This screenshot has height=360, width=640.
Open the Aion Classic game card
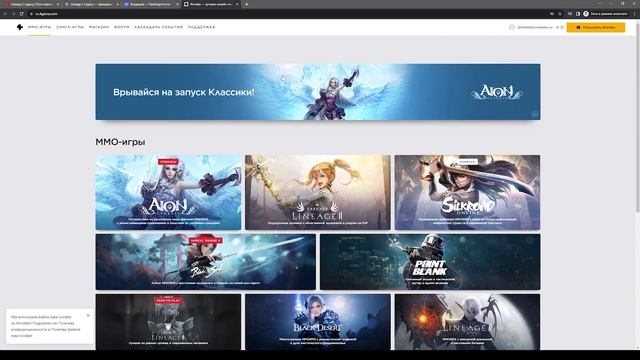pyautogui.click(x=168, y=192)
